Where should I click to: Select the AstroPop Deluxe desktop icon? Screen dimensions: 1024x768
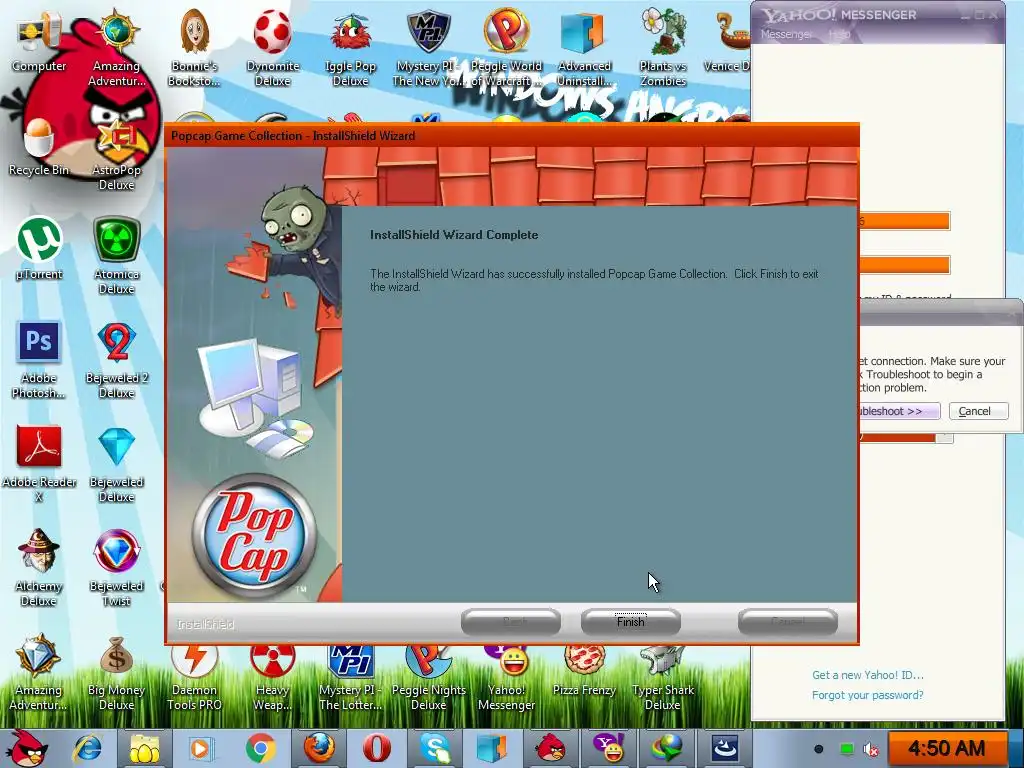(x=116, y=153)
